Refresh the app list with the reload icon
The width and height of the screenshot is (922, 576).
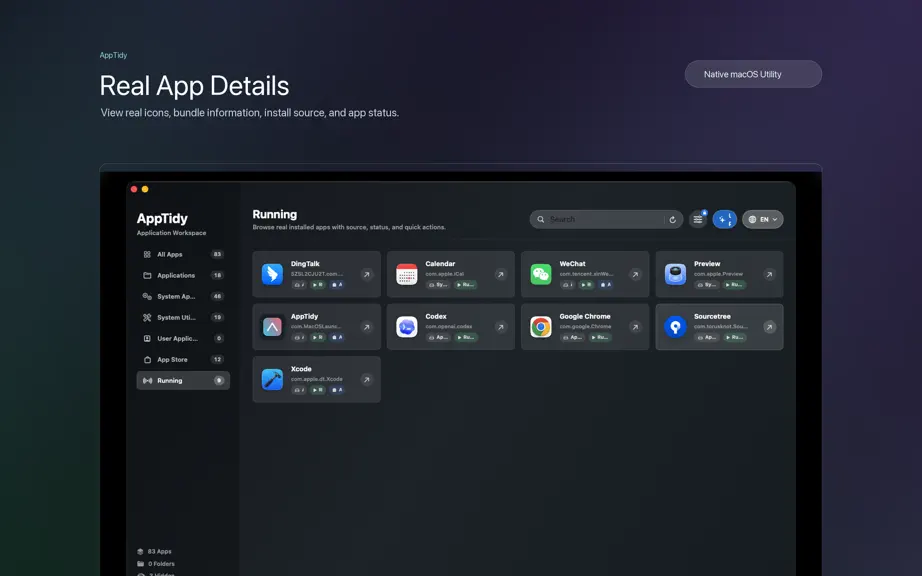coord(673,220)
